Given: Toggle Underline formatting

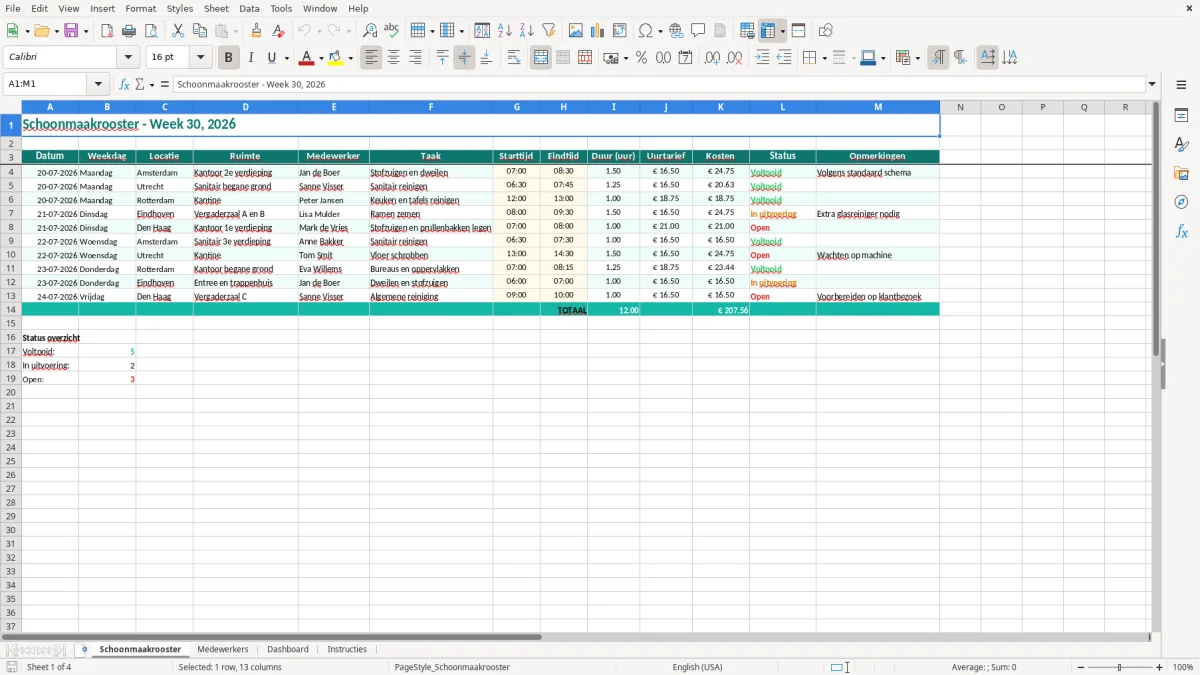Looking at the screenshot, I should pos(272,58).
